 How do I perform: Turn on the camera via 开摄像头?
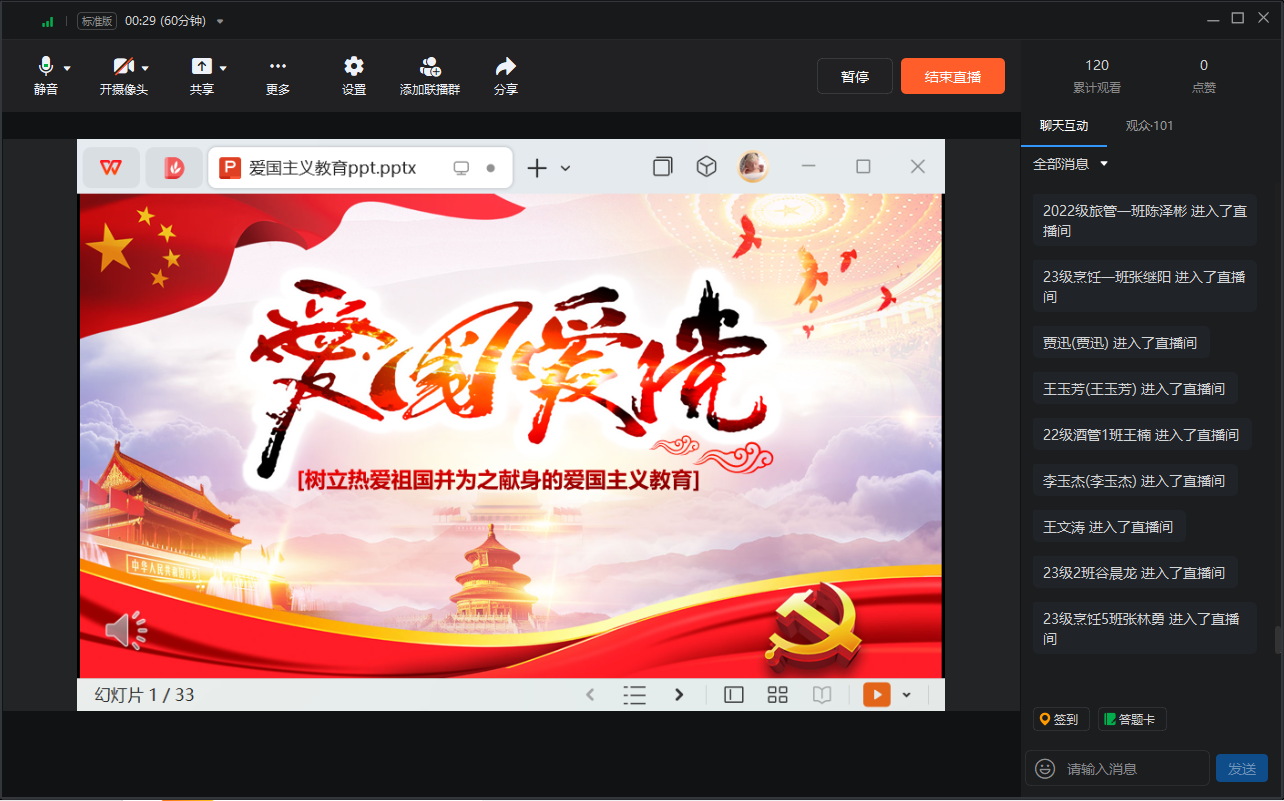click(123, 67)
